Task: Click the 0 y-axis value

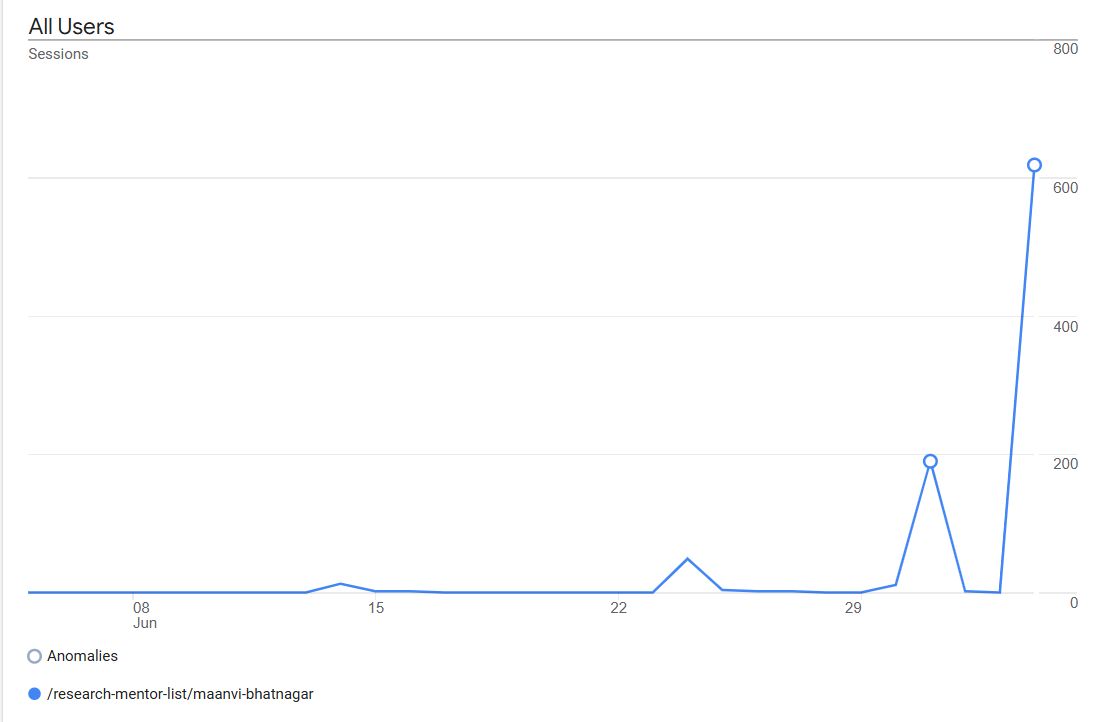Action: (1073, 602)
